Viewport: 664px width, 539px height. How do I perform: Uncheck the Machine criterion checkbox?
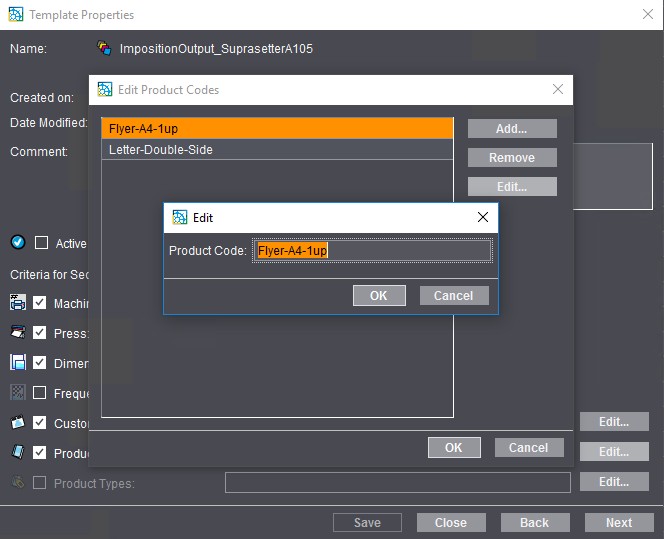tap(40, 303)
